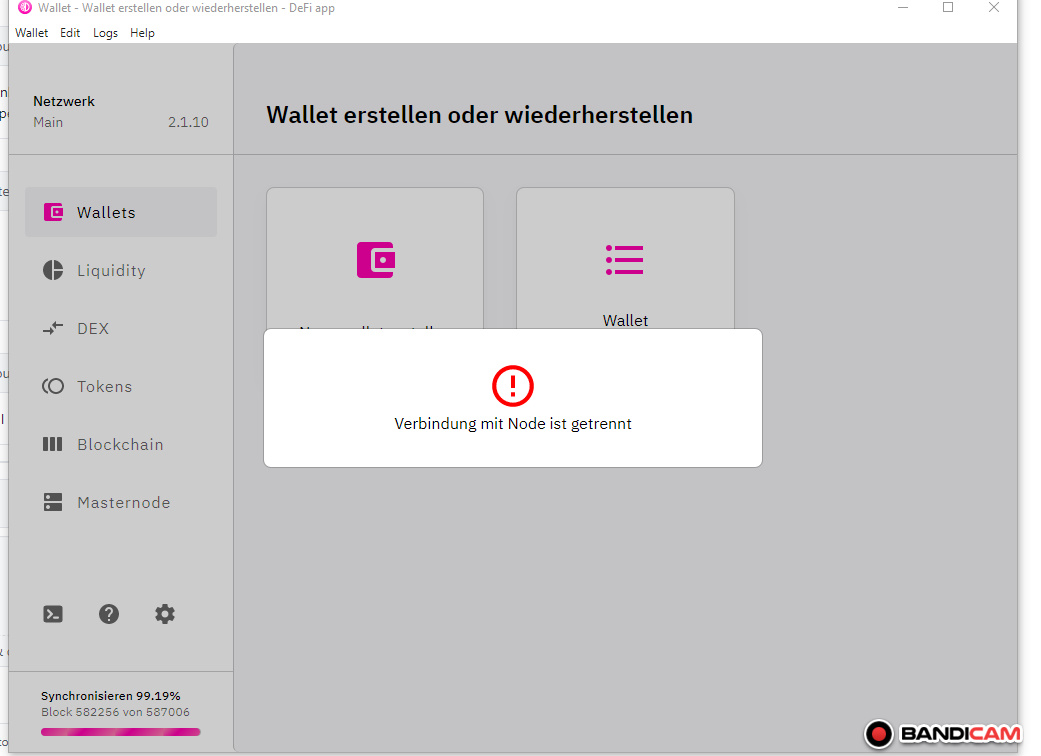1041x756 pixels.
Task: Open the Logs menu
Action: [x=105, y=33]
